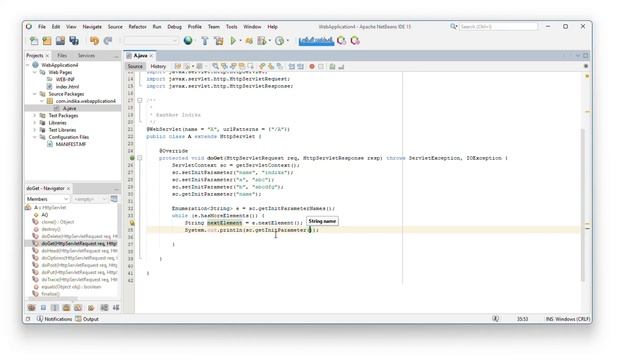Screen dimensions: 640x360
Task: Toggle Show Fields filter in Navigator
Action: pos(43,307)
